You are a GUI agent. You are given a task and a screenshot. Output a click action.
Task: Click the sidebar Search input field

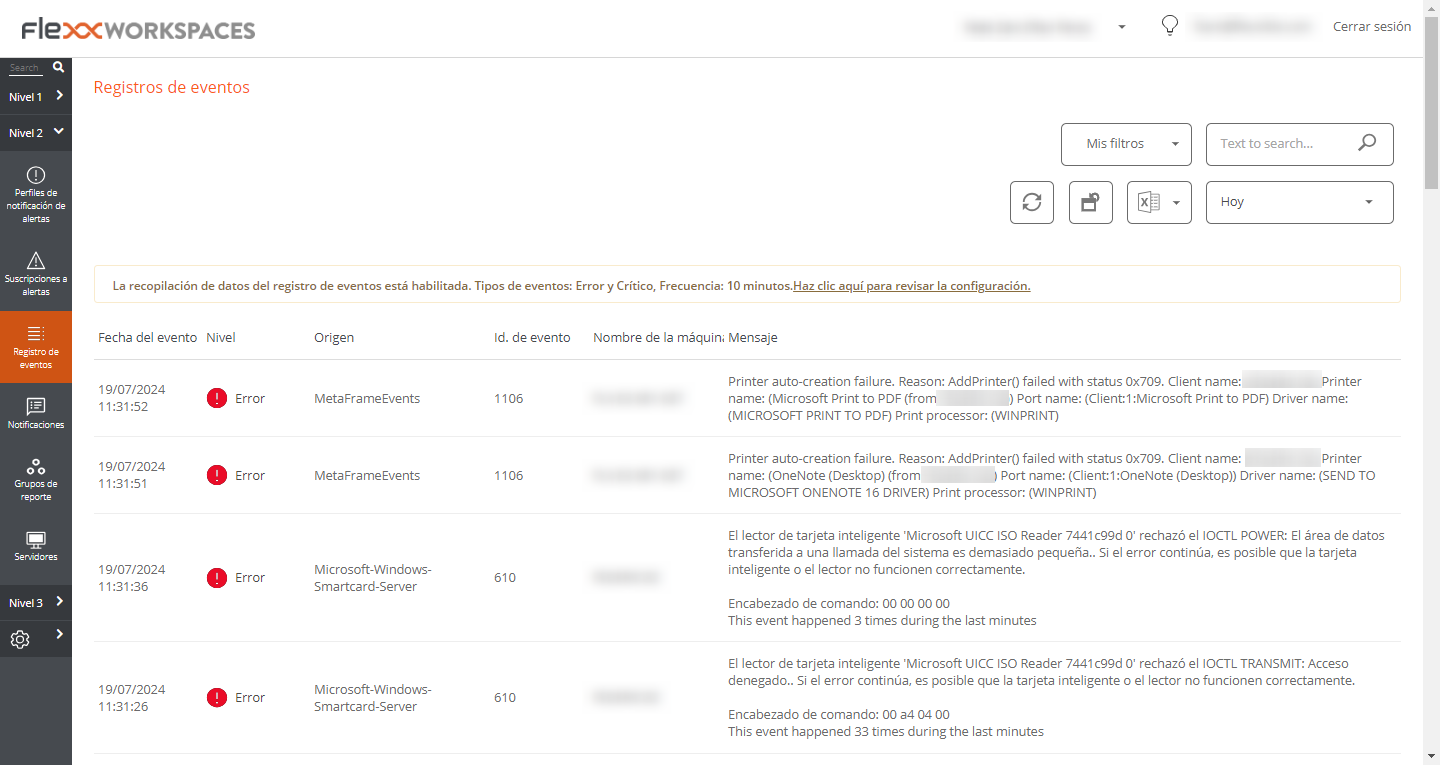25,68
